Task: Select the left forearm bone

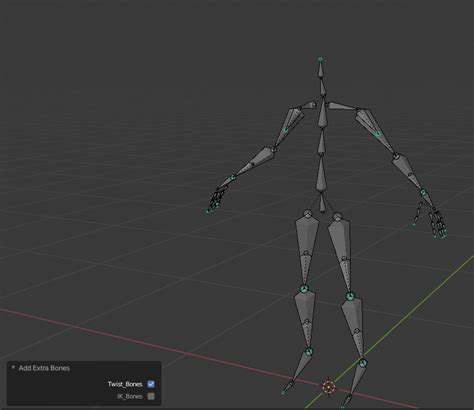Action: [255, 163]
